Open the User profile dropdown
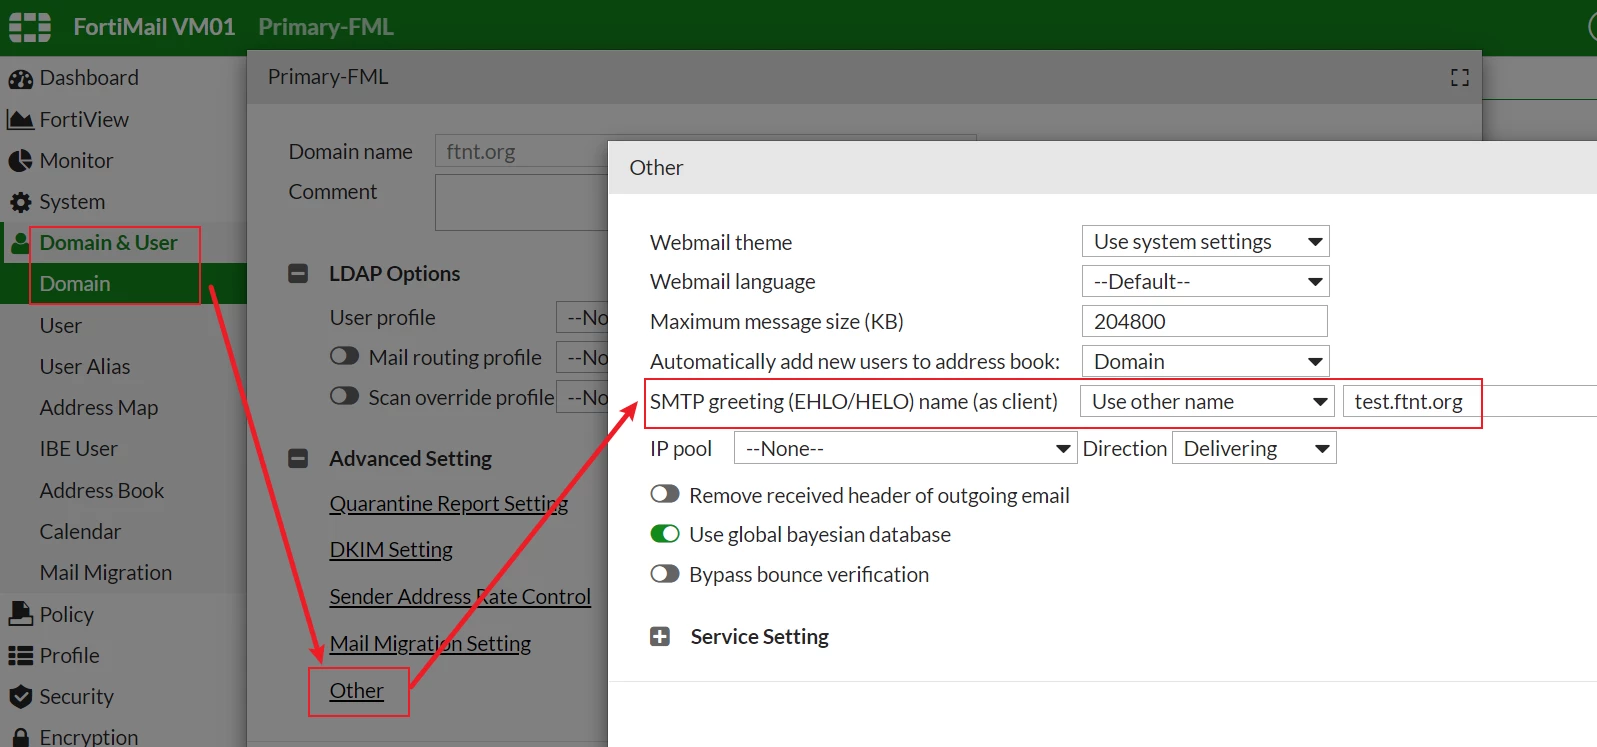This screenshot has height=747, width=1597. click(582, 317)
